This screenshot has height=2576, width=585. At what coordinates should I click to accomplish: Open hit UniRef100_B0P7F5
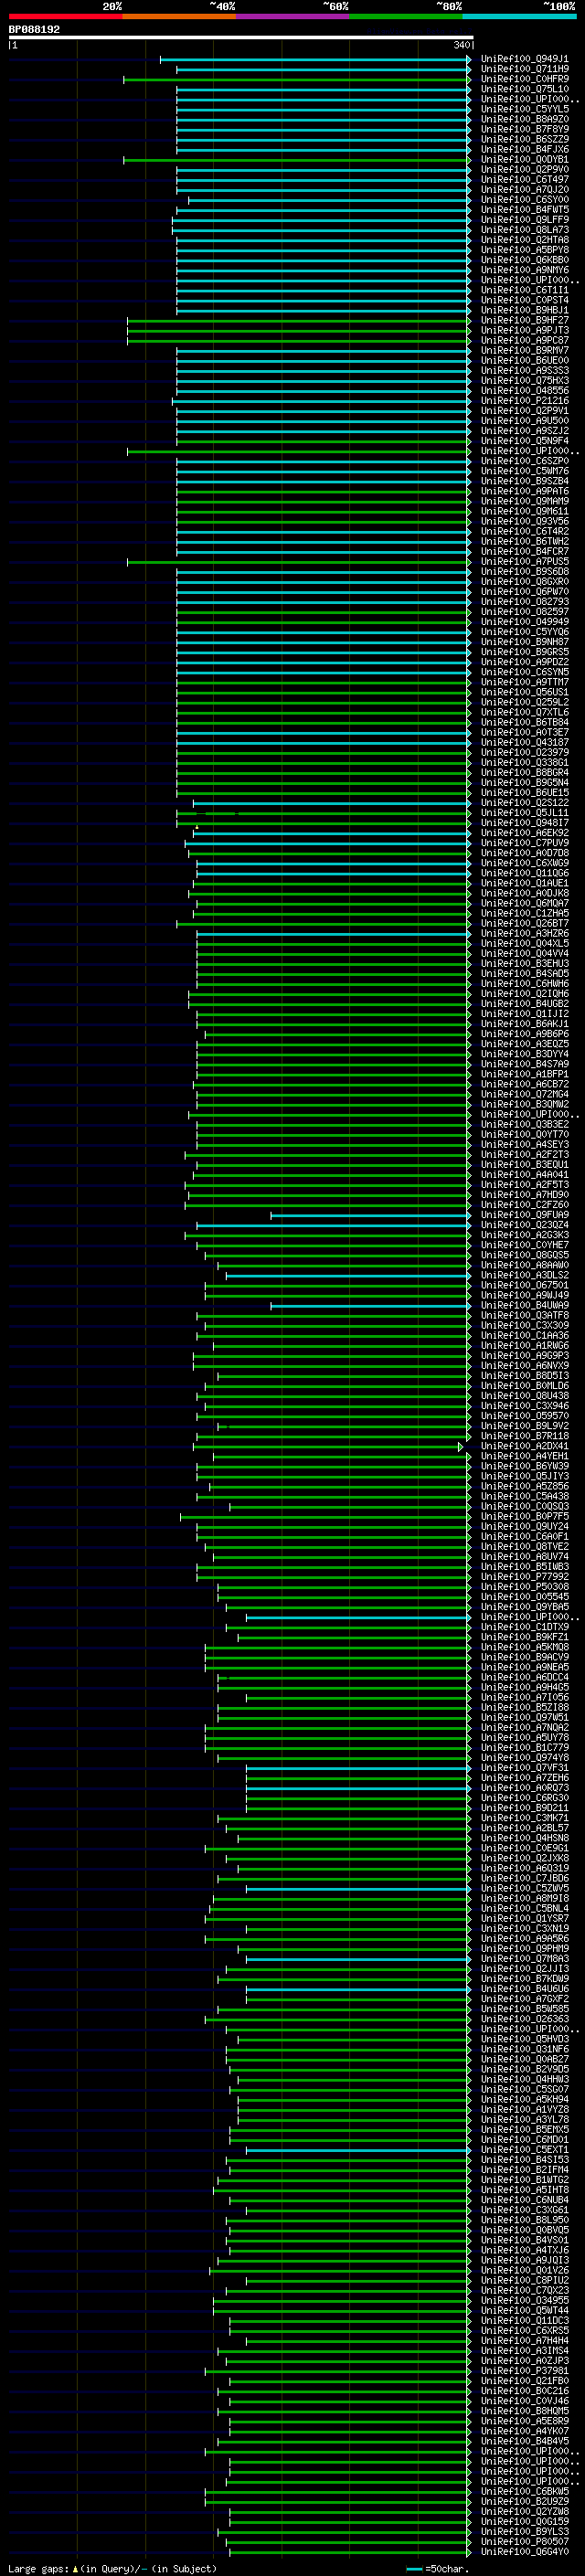[x=524, y=1517]
